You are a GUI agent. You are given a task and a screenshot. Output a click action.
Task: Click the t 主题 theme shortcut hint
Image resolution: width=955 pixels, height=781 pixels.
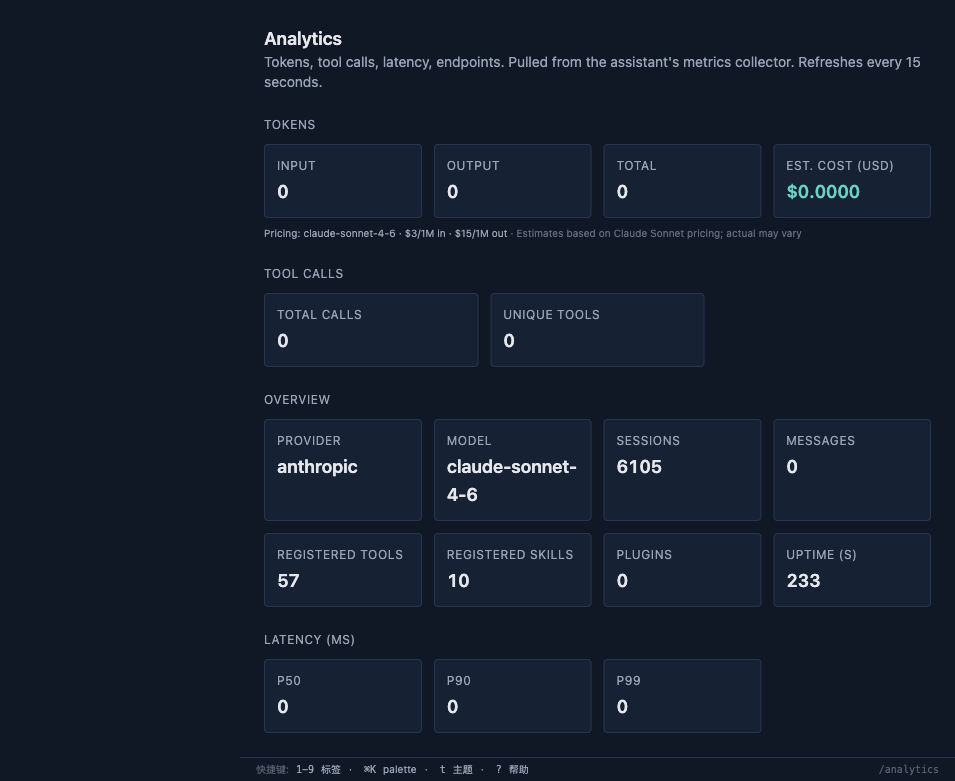(x=456, y=769)
